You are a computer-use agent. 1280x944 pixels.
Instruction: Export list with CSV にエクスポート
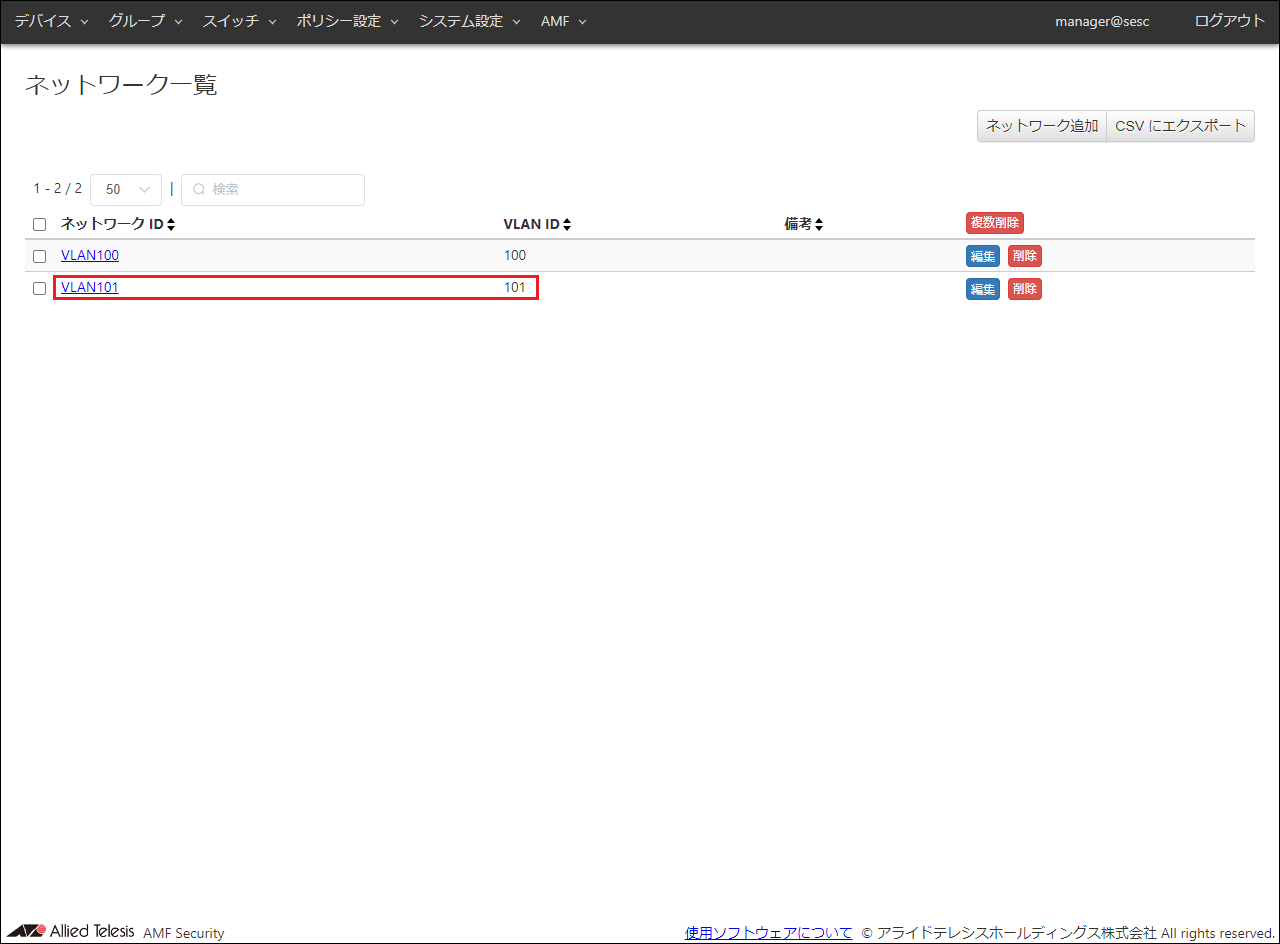pos(1180,126)
